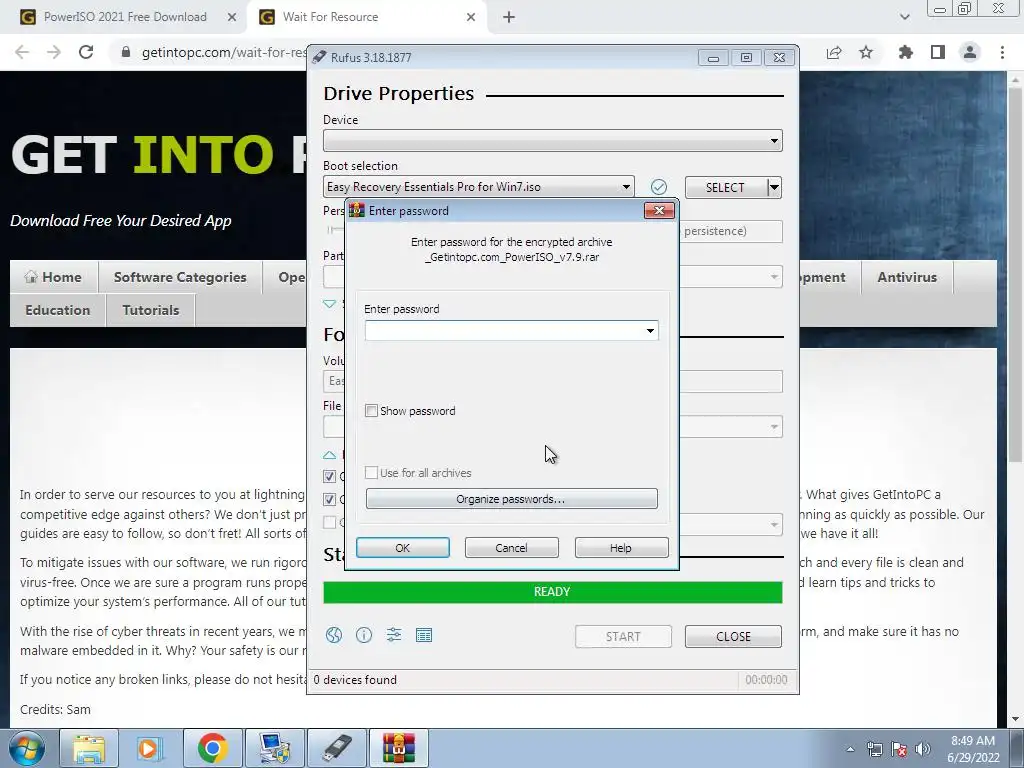Viewport: 1024px width, 768px height.
Task: Close the Enter password dialog
Action: 660,210
